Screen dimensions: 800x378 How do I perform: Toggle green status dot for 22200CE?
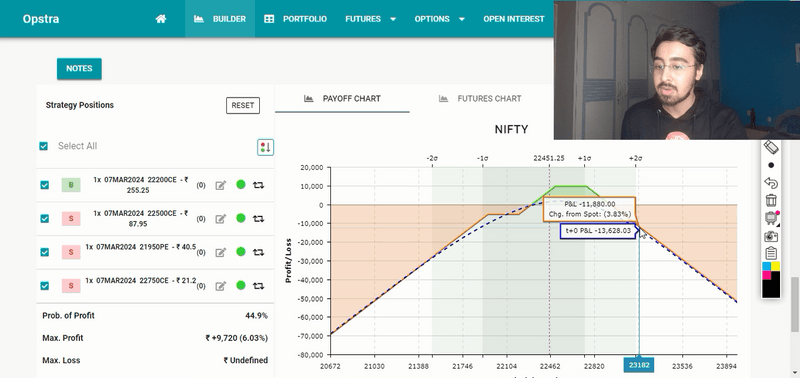tap(241, 185)
